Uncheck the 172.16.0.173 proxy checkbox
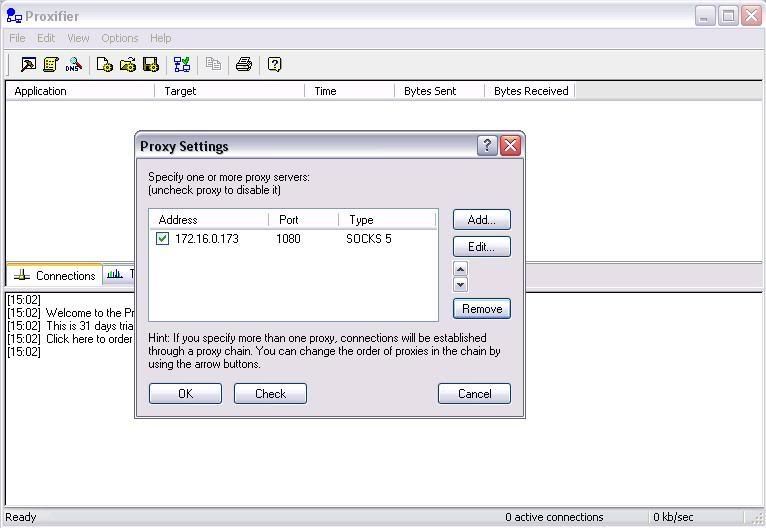 (x=162, y=238)
